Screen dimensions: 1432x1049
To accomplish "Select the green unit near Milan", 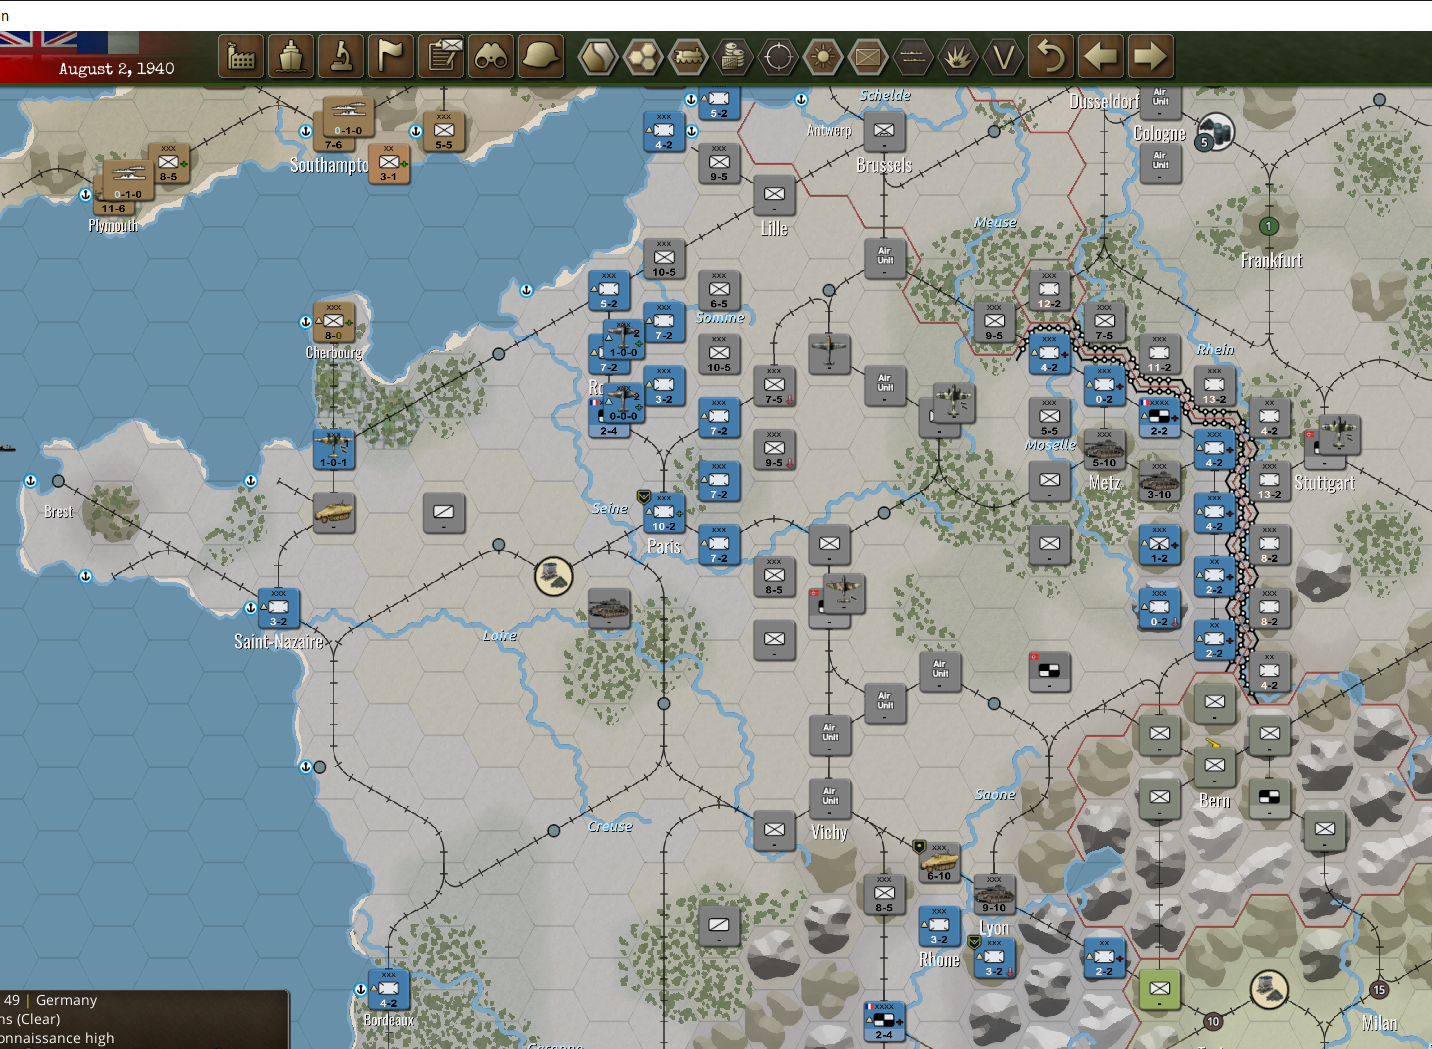I will pos(1159,990).
